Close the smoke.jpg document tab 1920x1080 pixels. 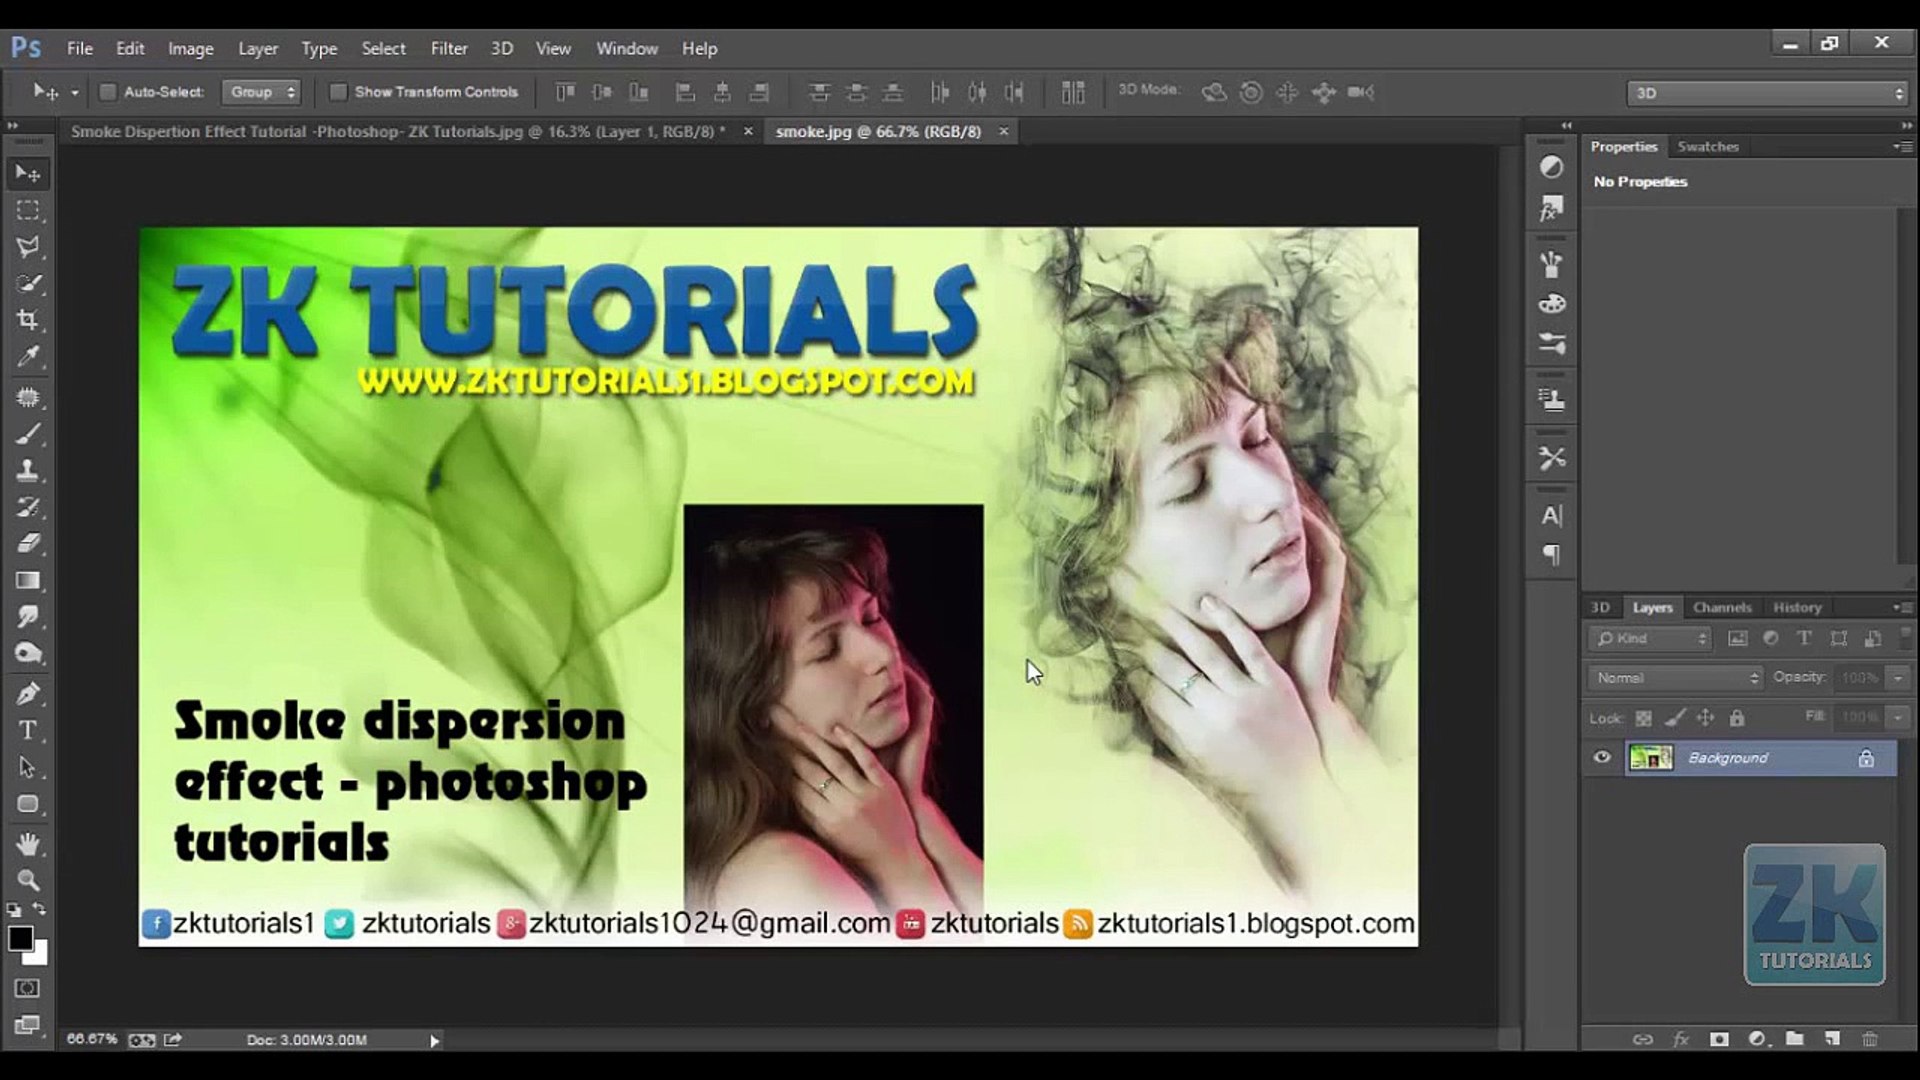tap(1003, 131)
